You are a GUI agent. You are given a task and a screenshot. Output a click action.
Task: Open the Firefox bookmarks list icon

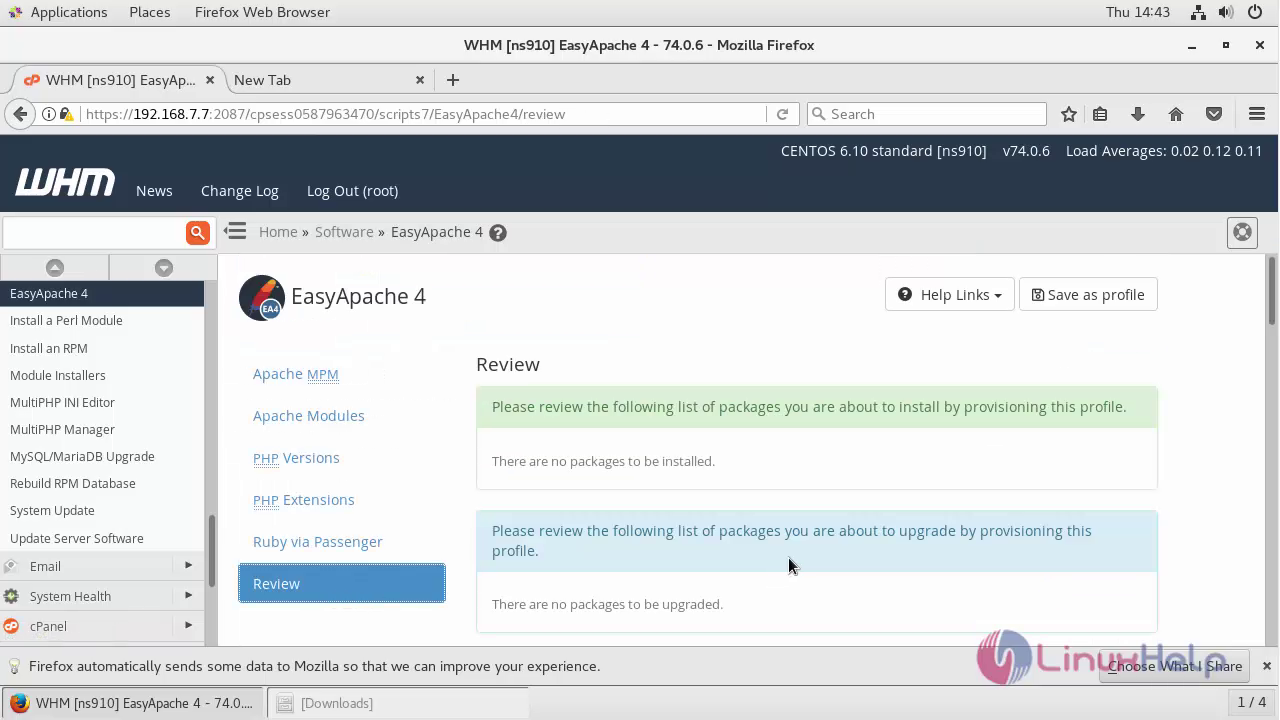[1100, 114]
